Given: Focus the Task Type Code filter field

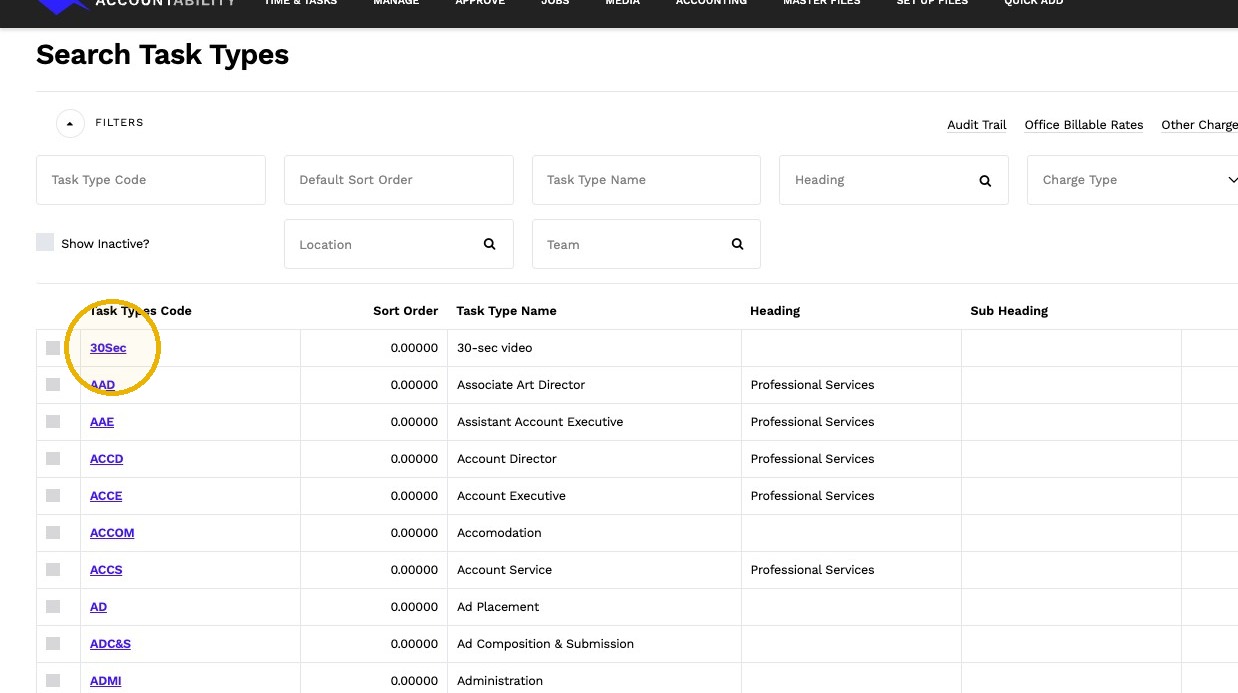Looking at the screenshot, I should (151, 180).
